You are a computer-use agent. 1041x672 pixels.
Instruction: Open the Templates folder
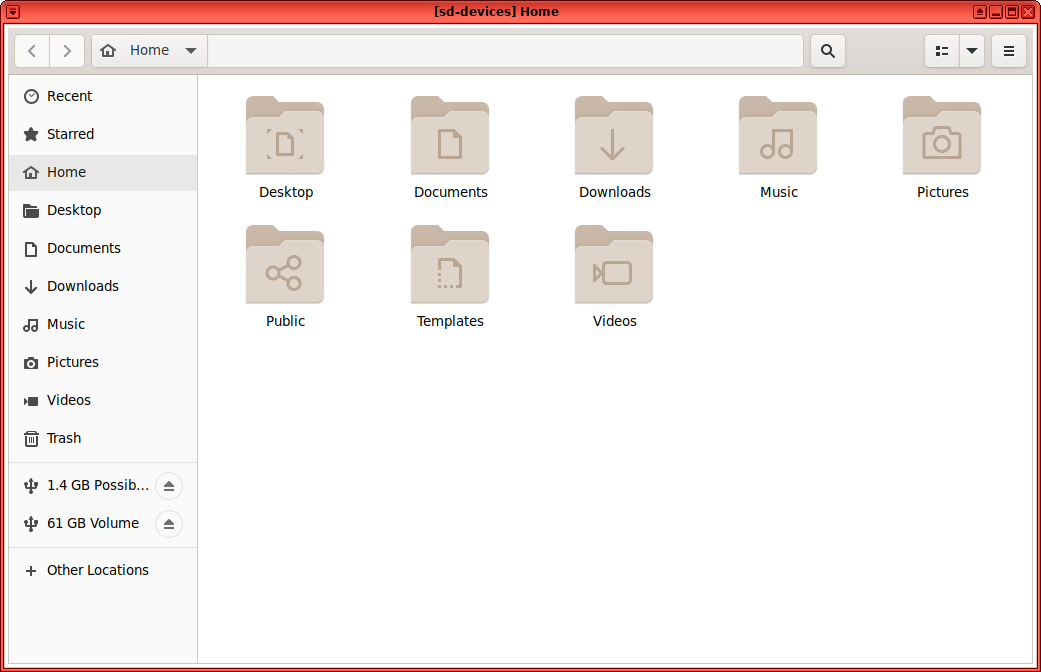pyautogui.click(x=449, y=266)
